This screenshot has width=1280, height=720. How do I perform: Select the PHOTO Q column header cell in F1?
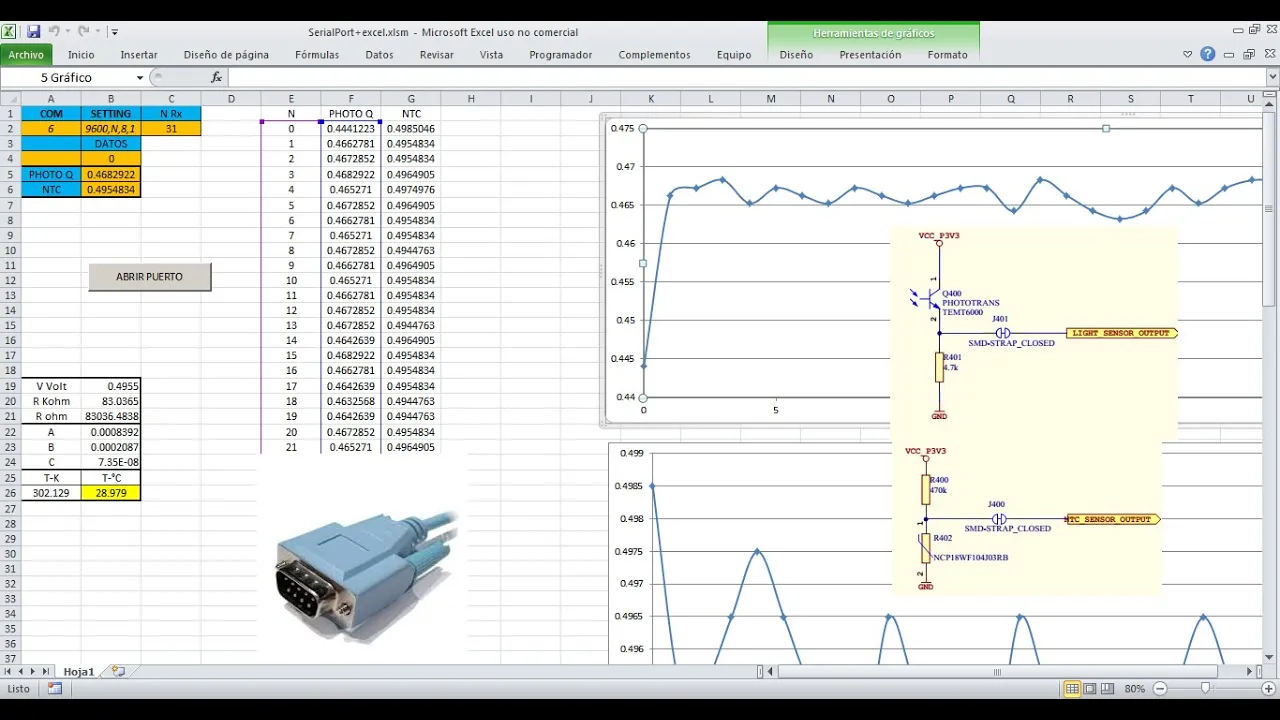point(351,114)
